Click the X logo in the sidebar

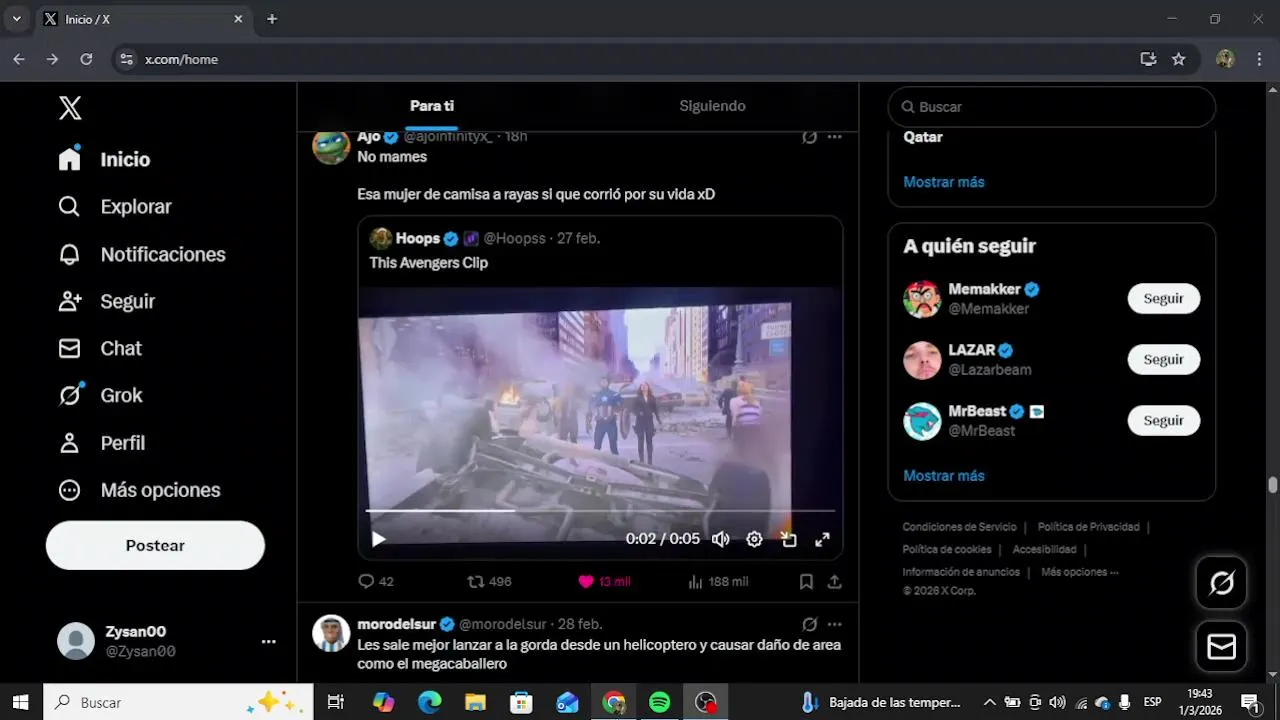coord(70,108)
